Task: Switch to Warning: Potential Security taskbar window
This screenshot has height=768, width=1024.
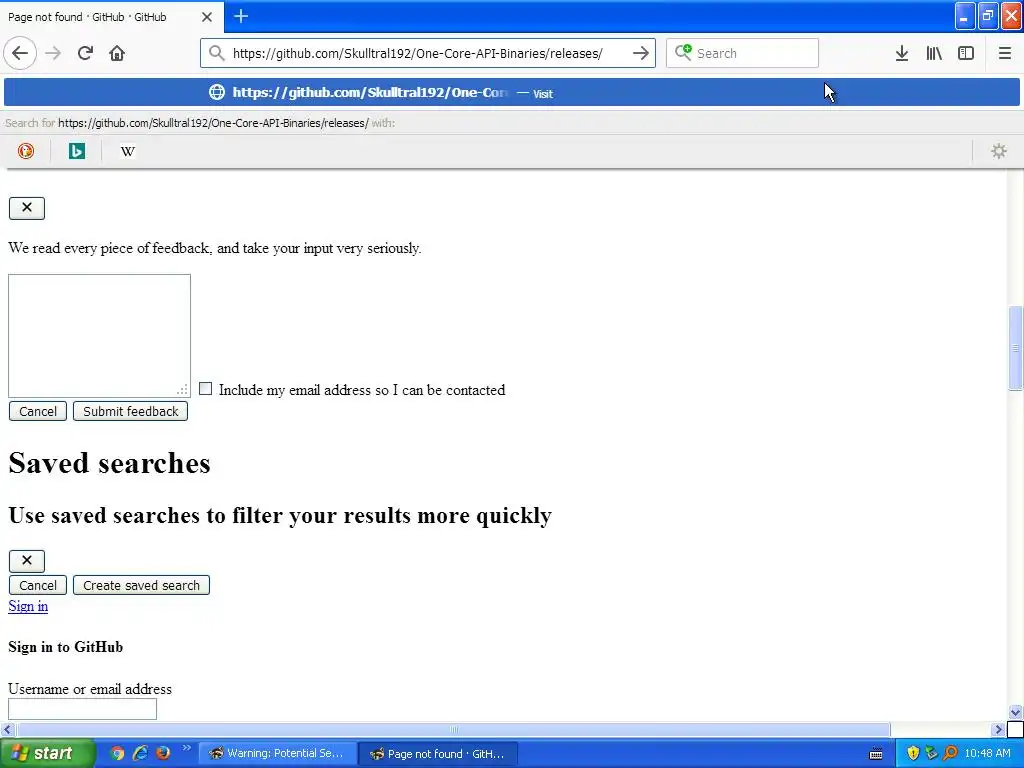Action: pyautogui.click(x=278, y=754)
